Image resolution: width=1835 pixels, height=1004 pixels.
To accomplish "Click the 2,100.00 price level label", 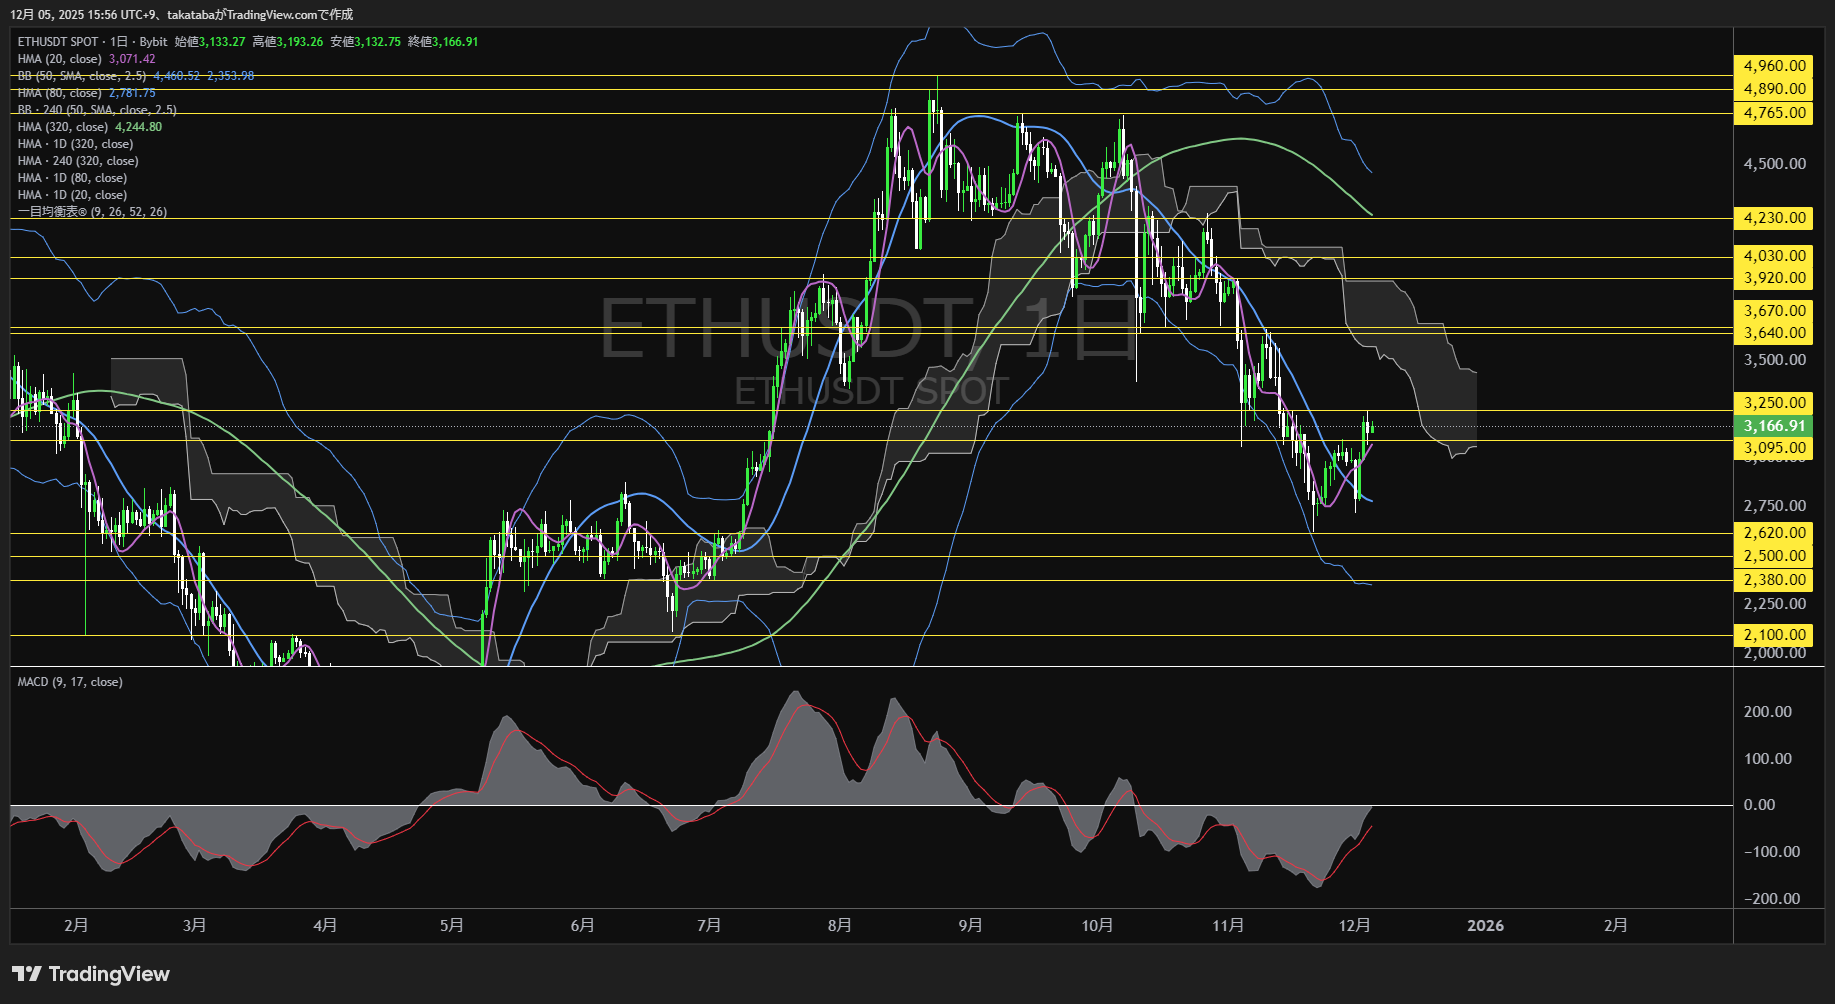I will 1774,635.
